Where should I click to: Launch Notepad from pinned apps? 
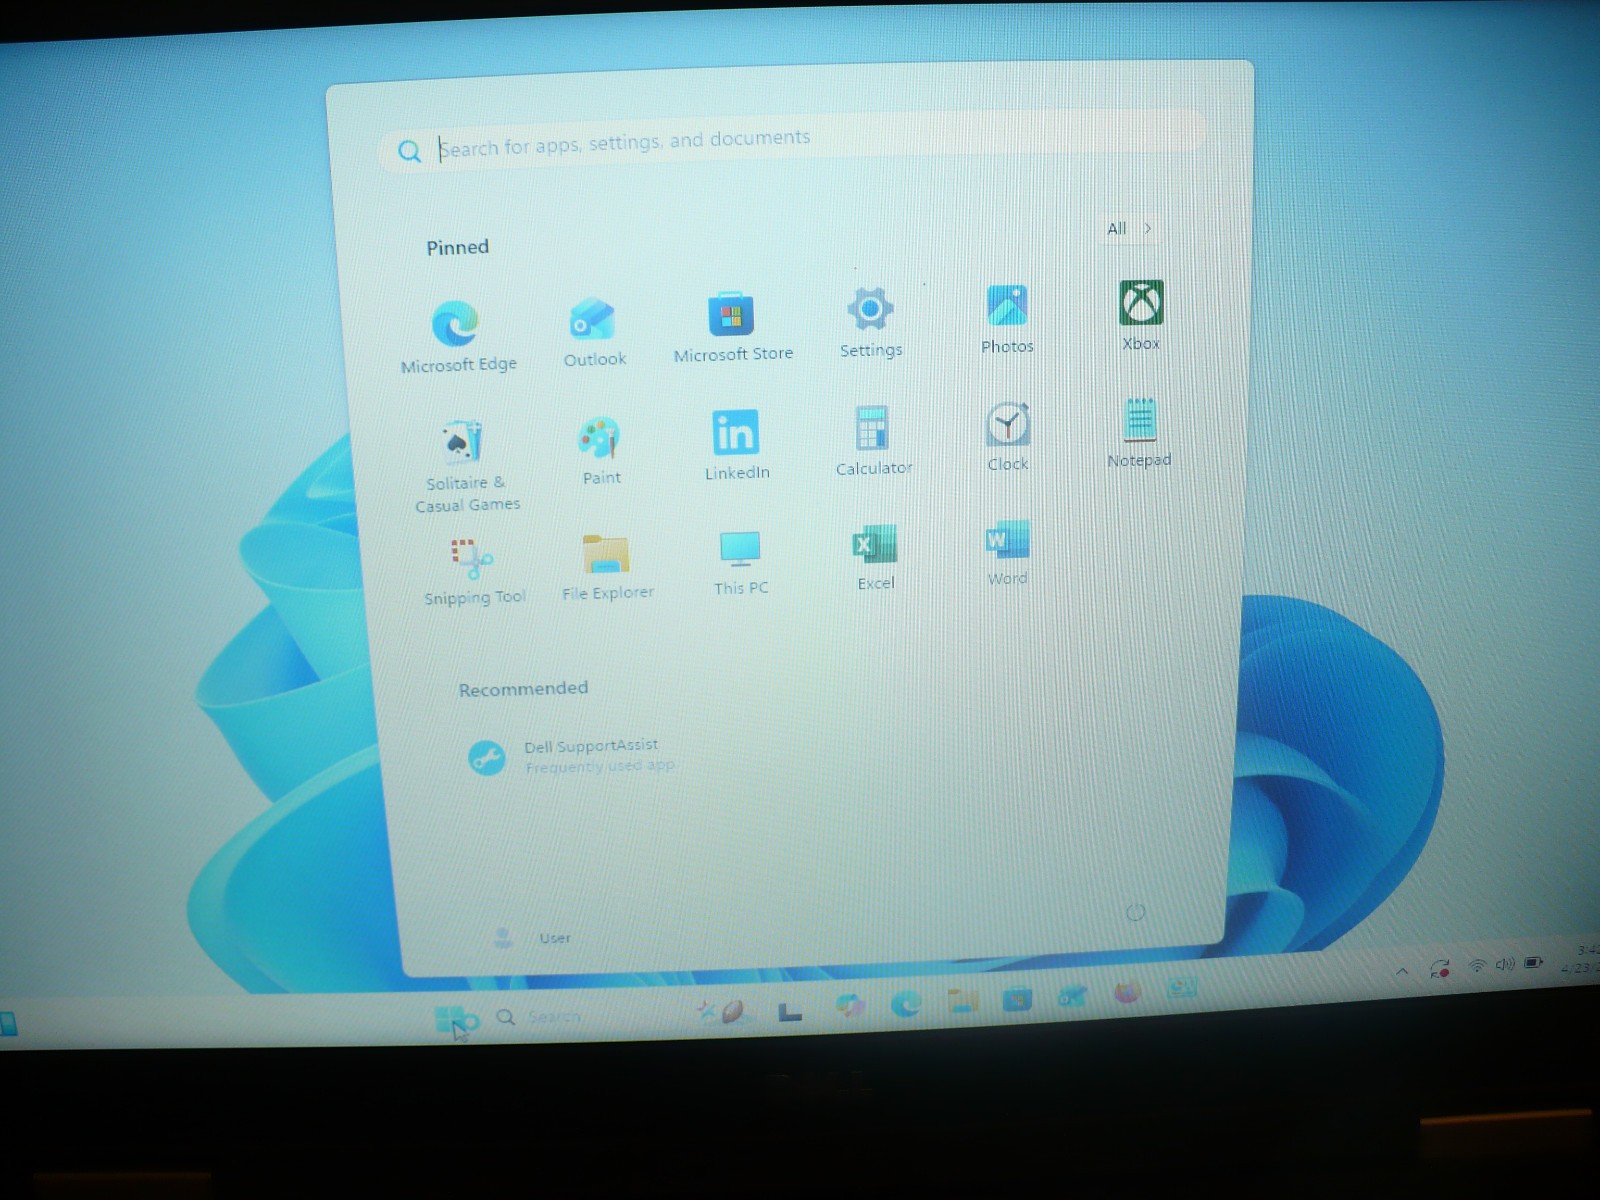coord(1139,432)
